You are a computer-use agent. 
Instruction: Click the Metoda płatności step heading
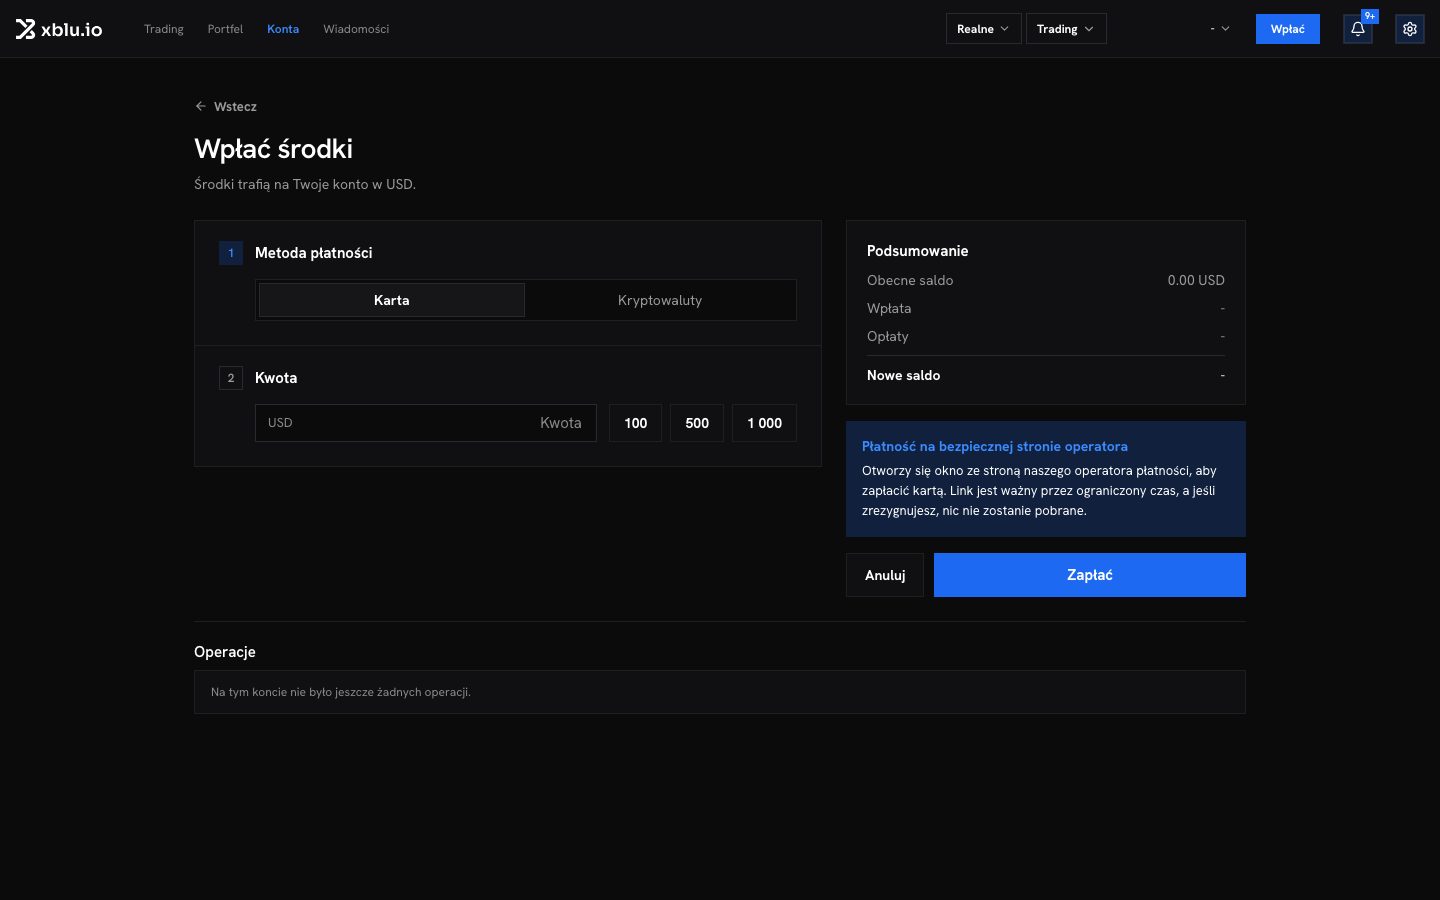314,253
